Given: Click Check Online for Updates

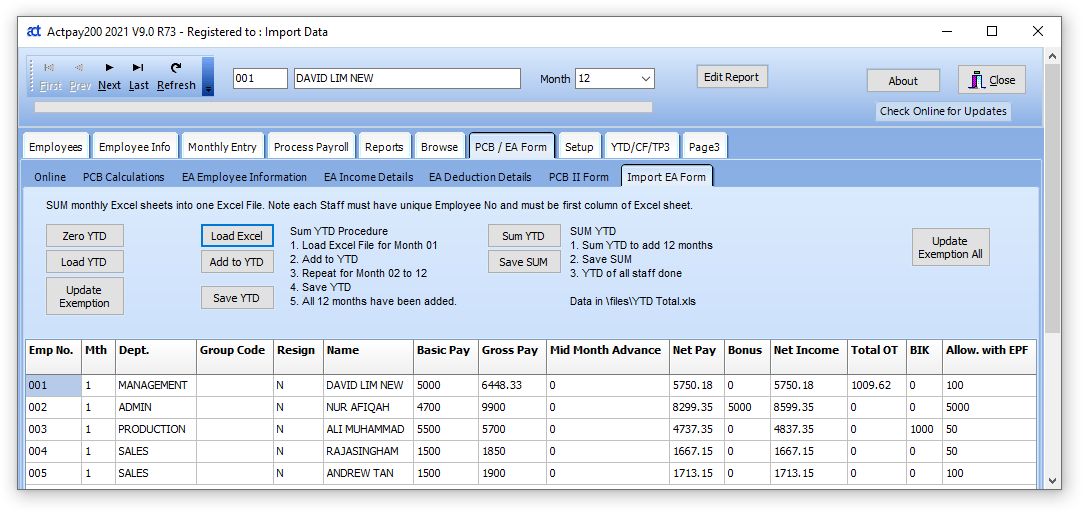Looking at the screenshot, I should click(943, 111).
